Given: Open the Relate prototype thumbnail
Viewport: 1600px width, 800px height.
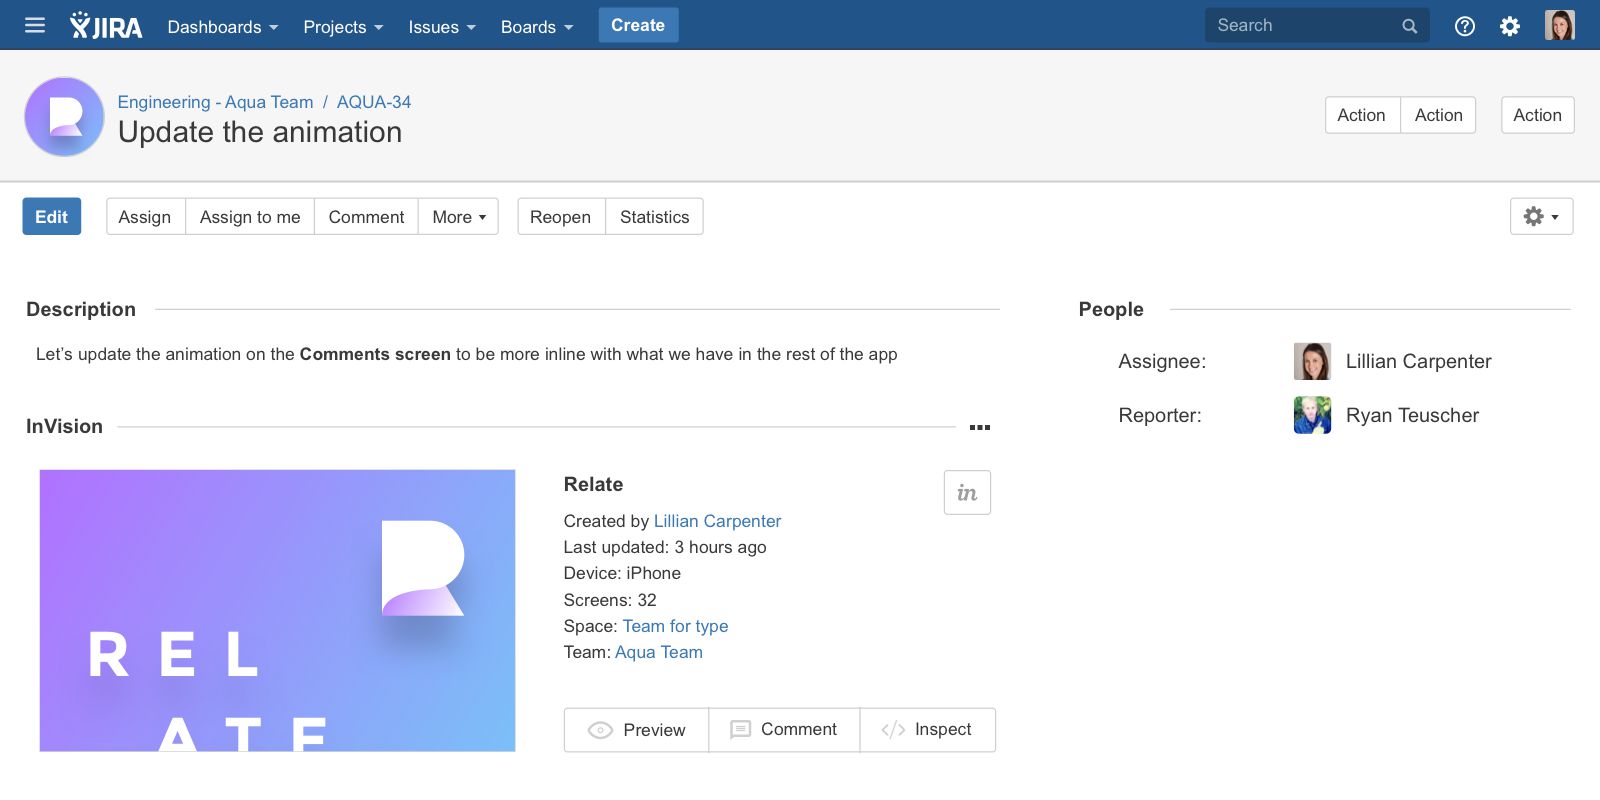Looking at the screenshot, I should pos(277,610).
